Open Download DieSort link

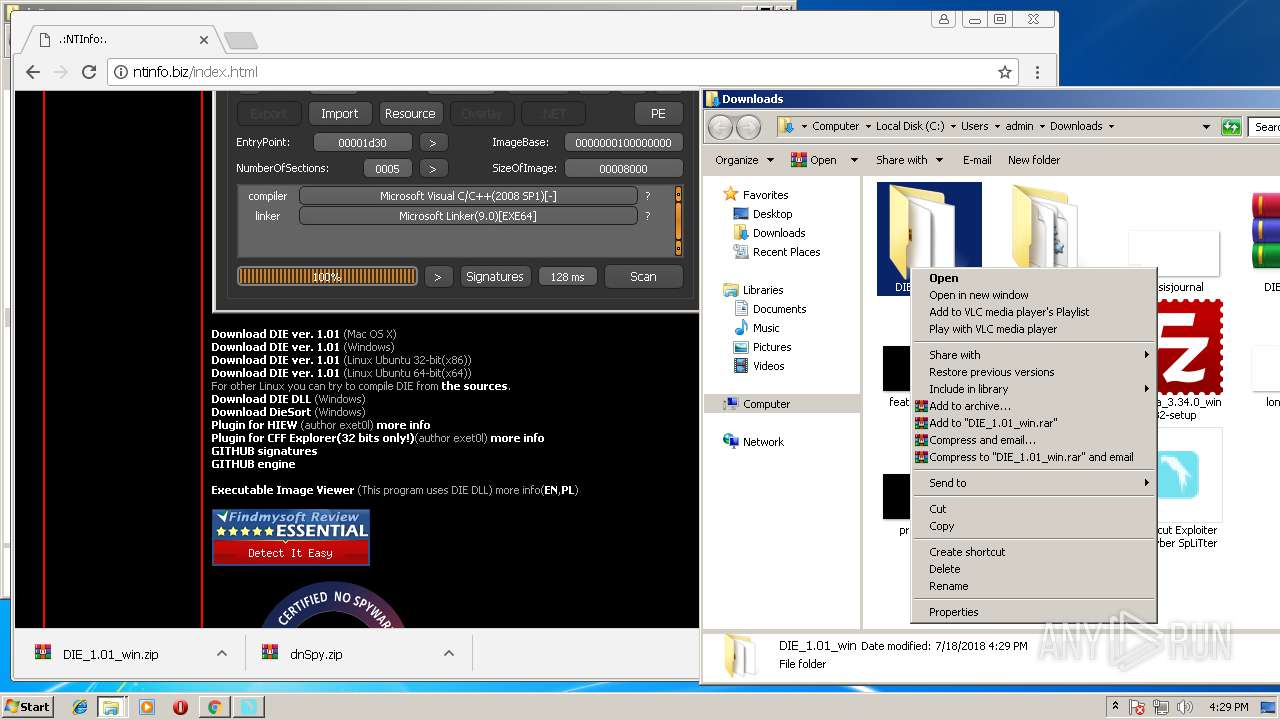click(x=261, y=412)
